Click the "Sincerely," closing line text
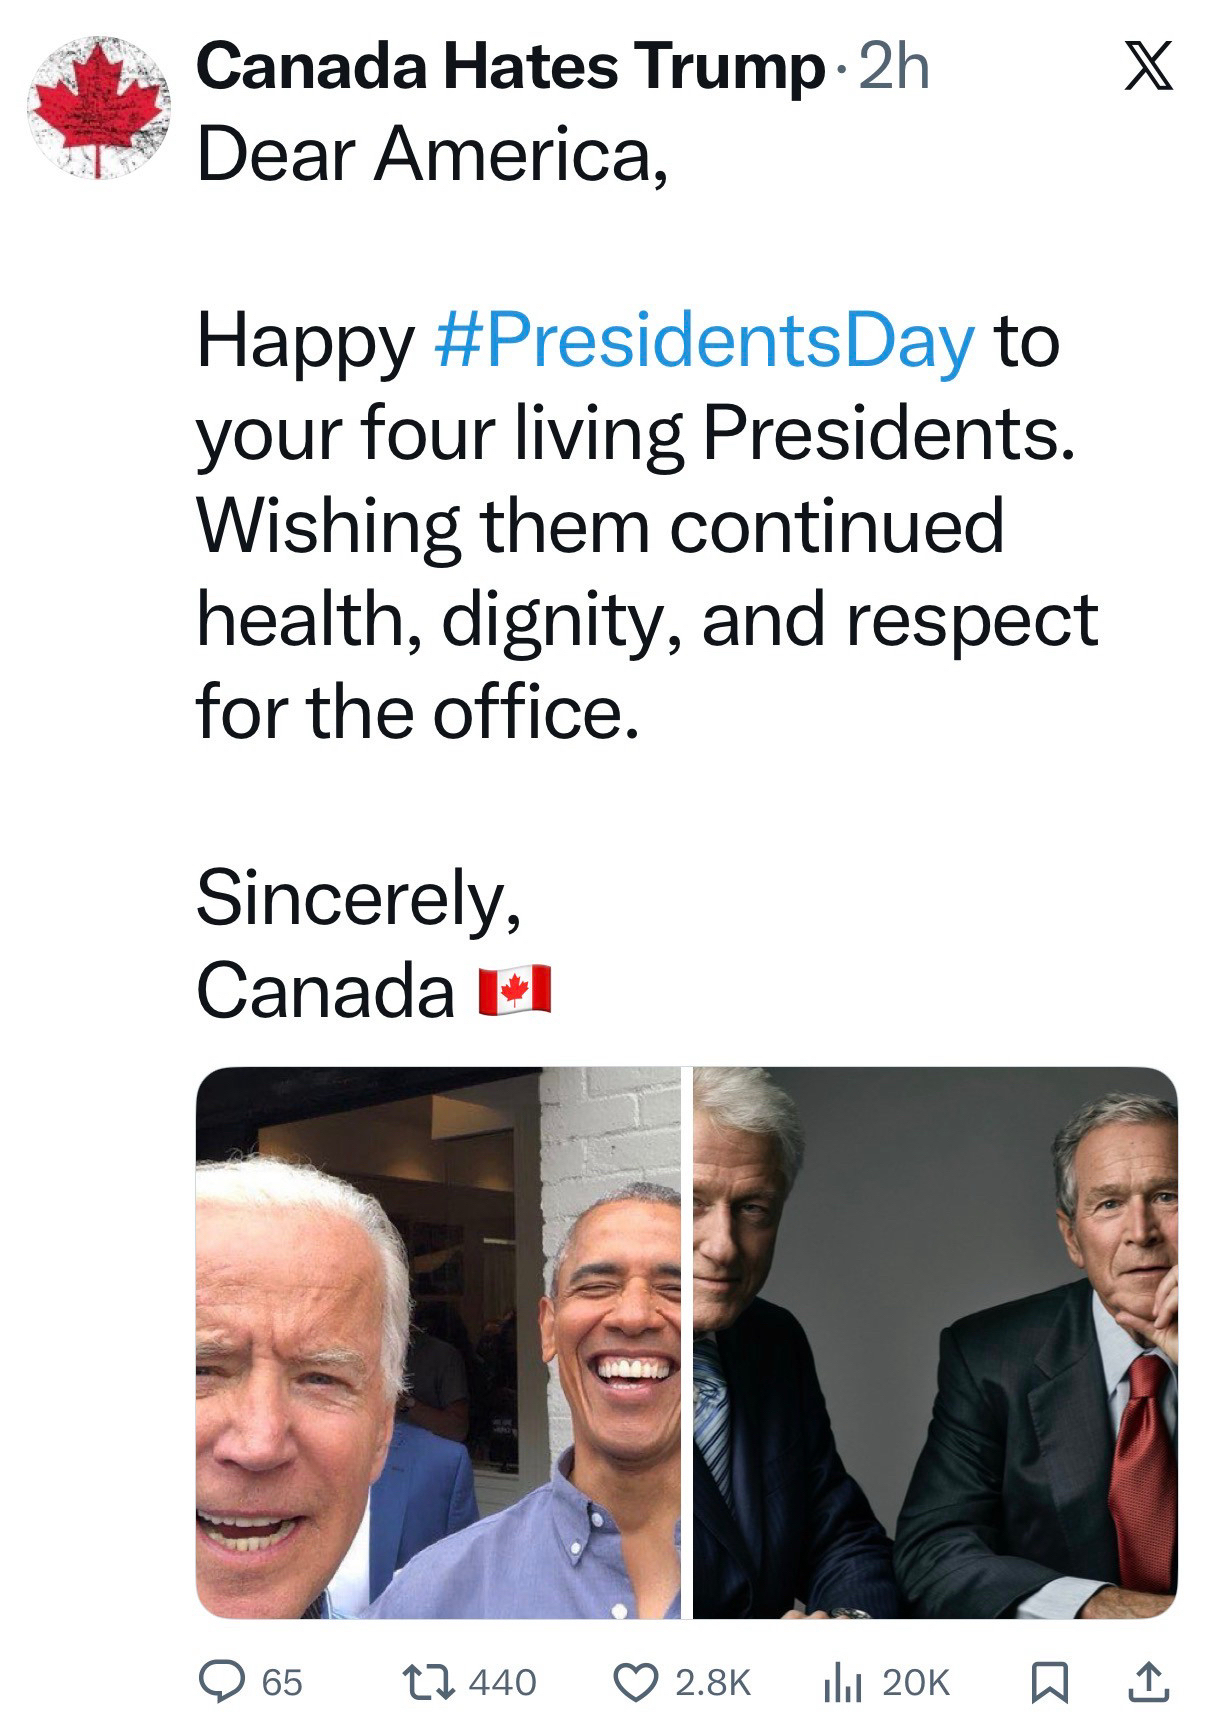Screen dimensions: 1206x1727 (359, 897)
